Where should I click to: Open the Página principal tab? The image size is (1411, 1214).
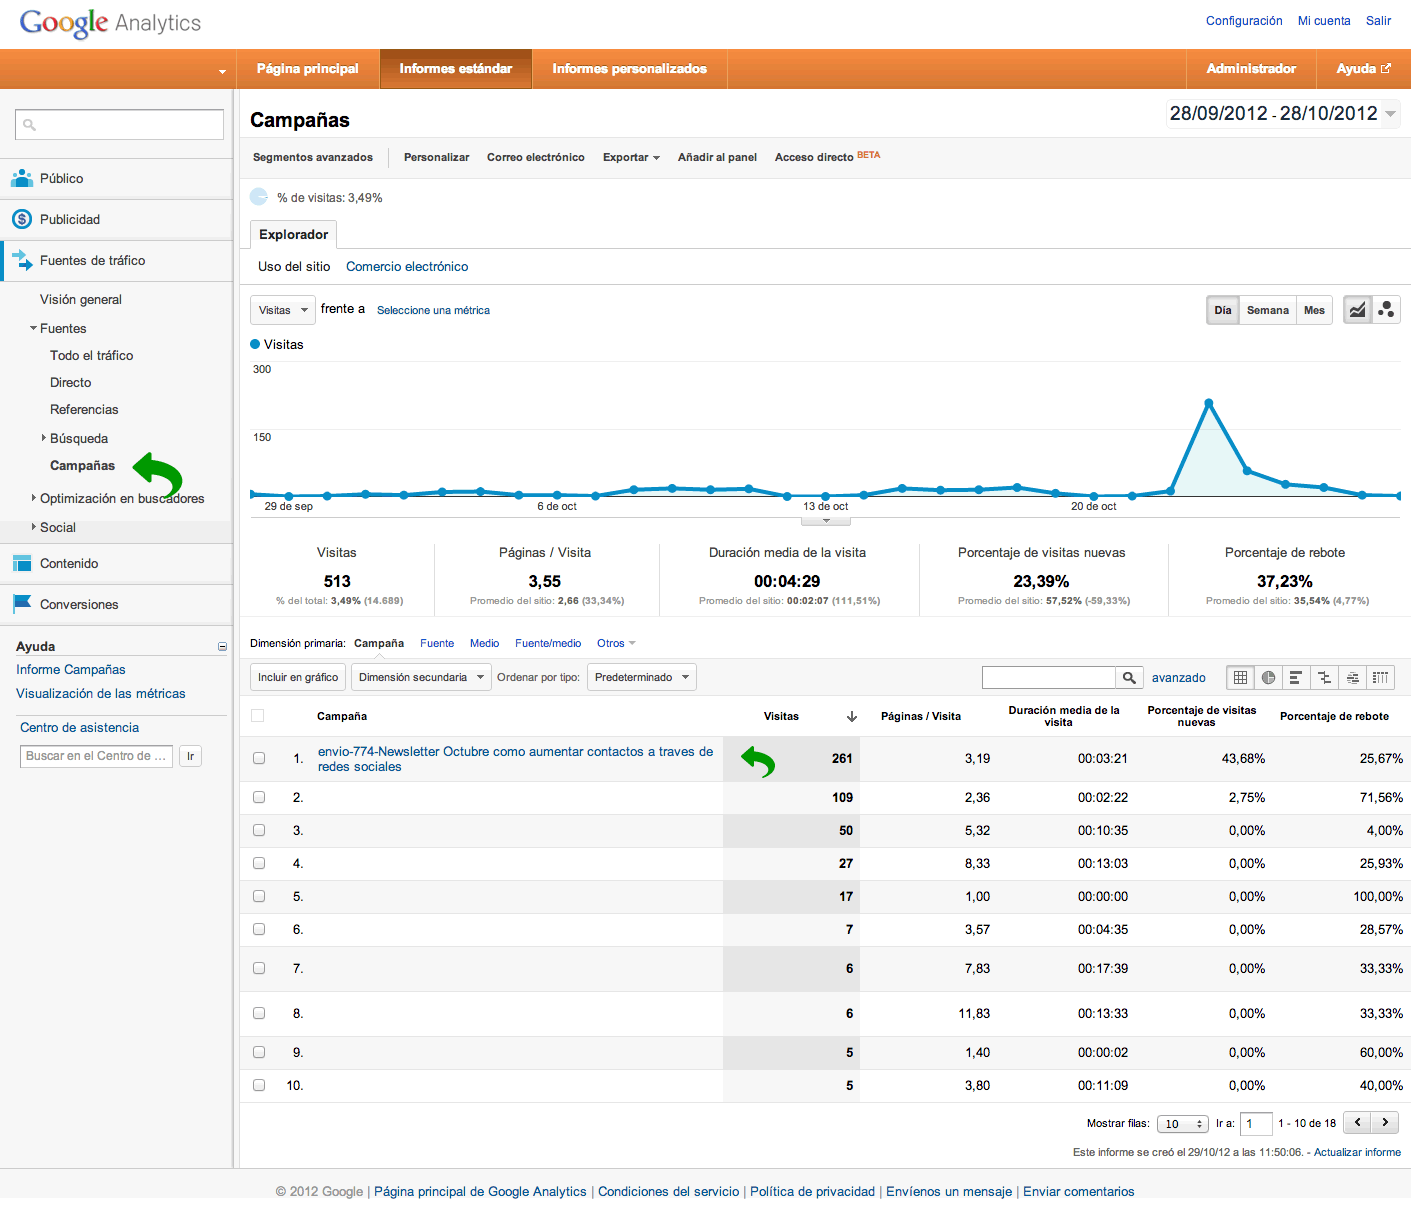click(308, 69)
